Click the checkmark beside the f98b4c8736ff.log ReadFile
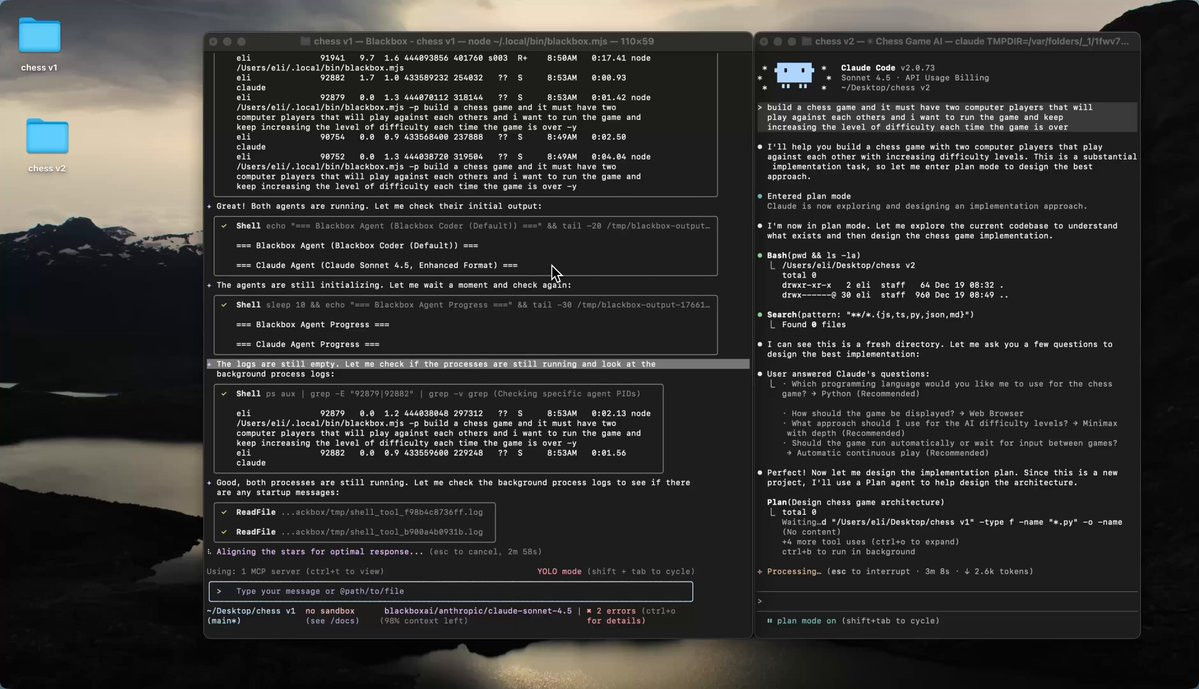This screenshot has height=689, width=1199. pyautogui.click(x=224, y=512)
